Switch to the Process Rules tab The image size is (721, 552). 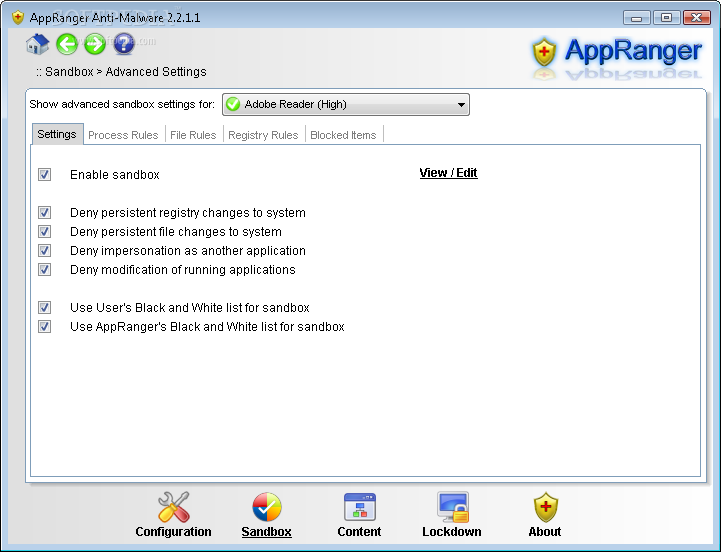(x=123, y=135)
